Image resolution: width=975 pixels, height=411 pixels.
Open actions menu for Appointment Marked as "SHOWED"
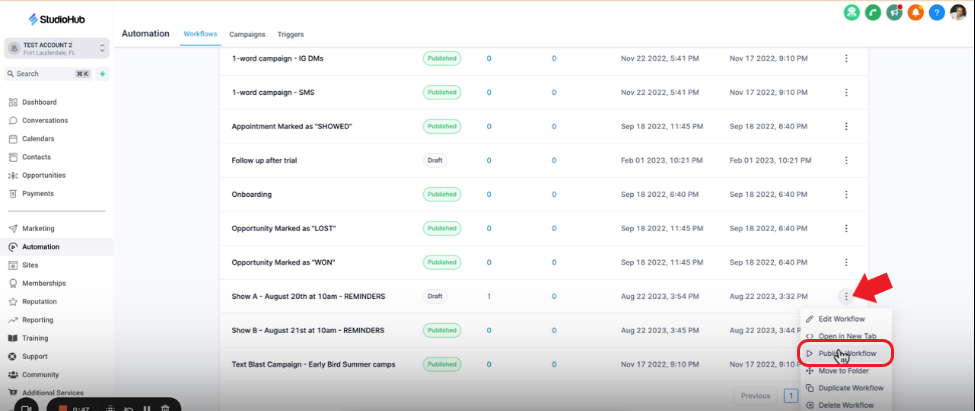(846, 126)
